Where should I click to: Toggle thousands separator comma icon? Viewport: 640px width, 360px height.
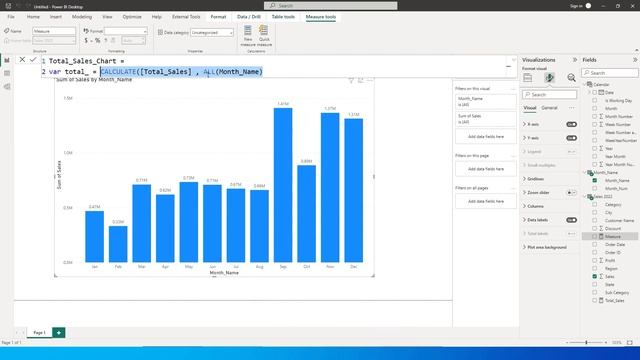tap(106, 40)
